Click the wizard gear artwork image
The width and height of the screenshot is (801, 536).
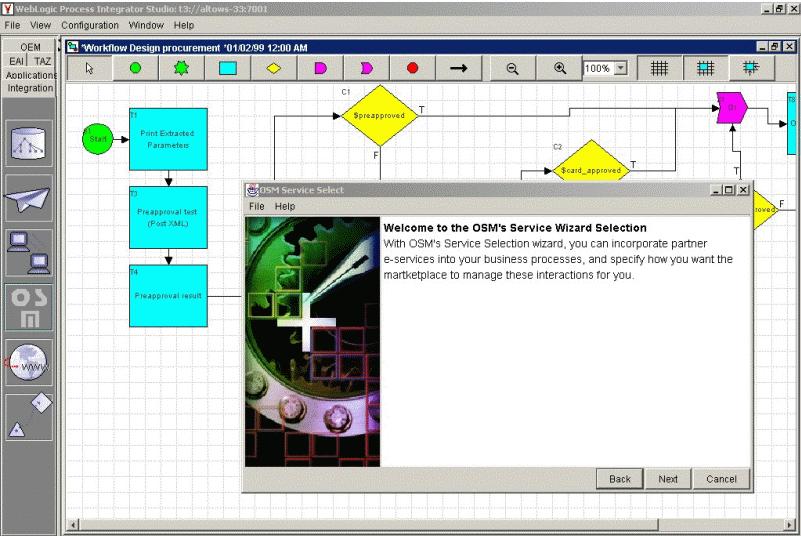pyautogui.click(x=312, y=342)
